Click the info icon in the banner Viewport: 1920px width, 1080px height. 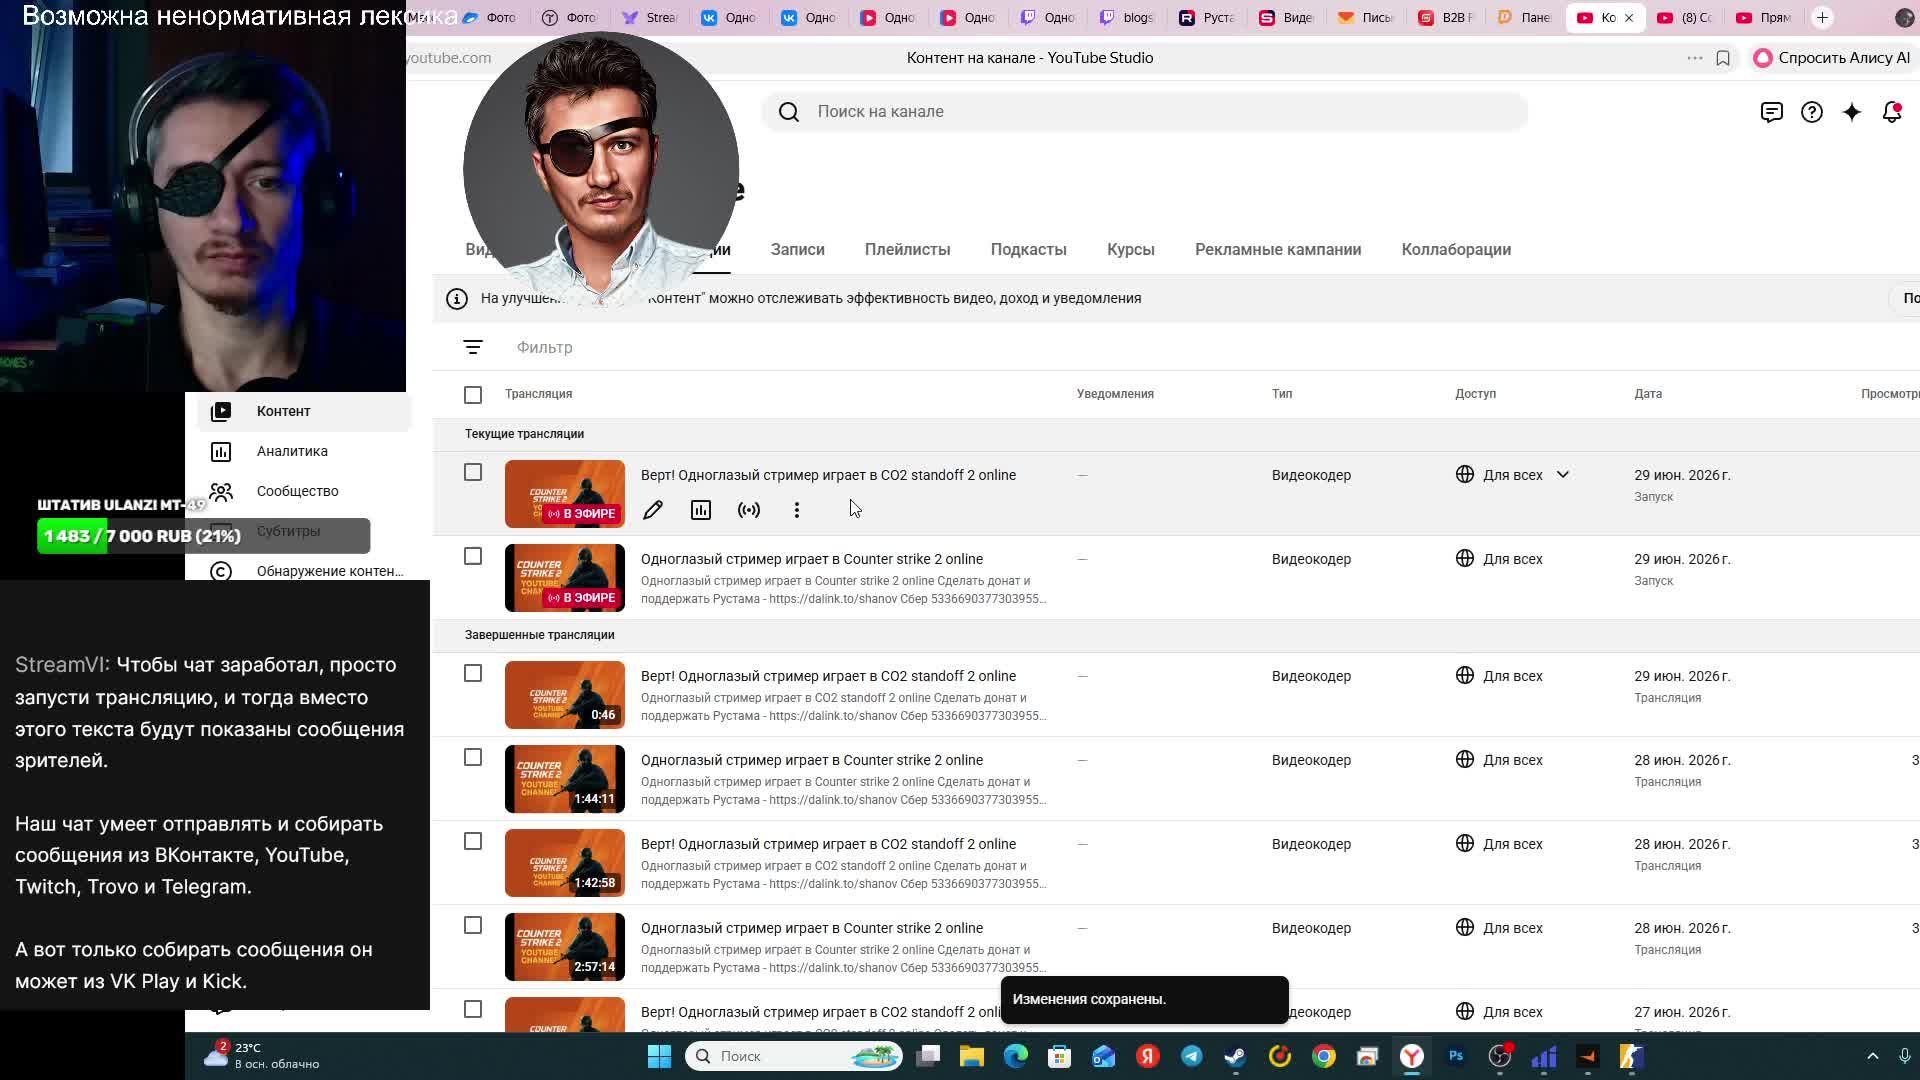457,298
